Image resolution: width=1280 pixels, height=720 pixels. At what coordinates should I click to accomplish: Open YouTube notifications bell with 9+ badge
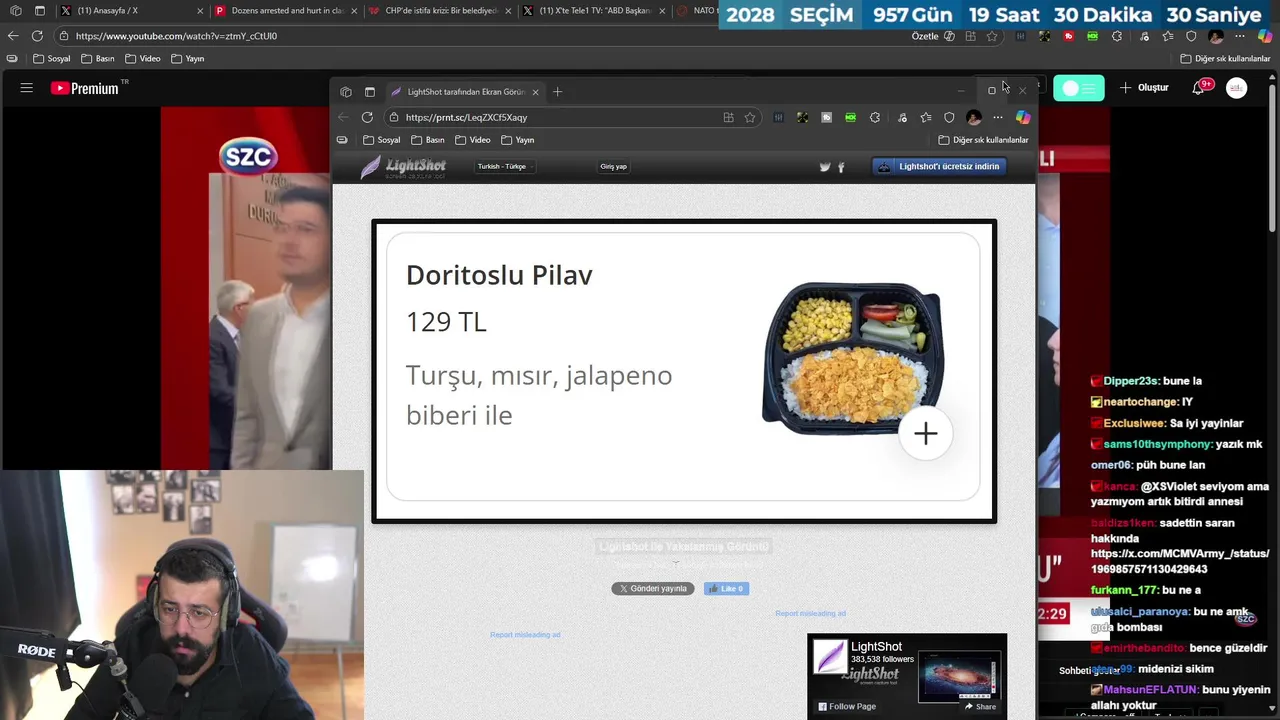click(1198, 88)
